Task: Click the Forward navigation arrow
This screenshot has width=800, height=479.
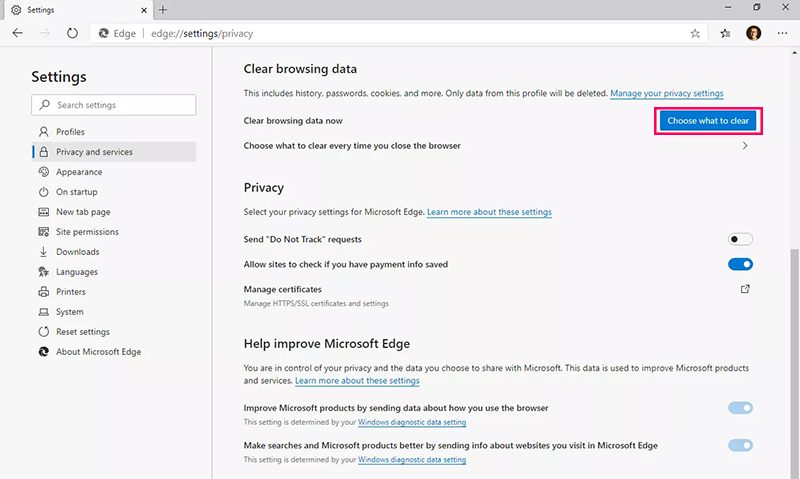Action: point(45,33)
